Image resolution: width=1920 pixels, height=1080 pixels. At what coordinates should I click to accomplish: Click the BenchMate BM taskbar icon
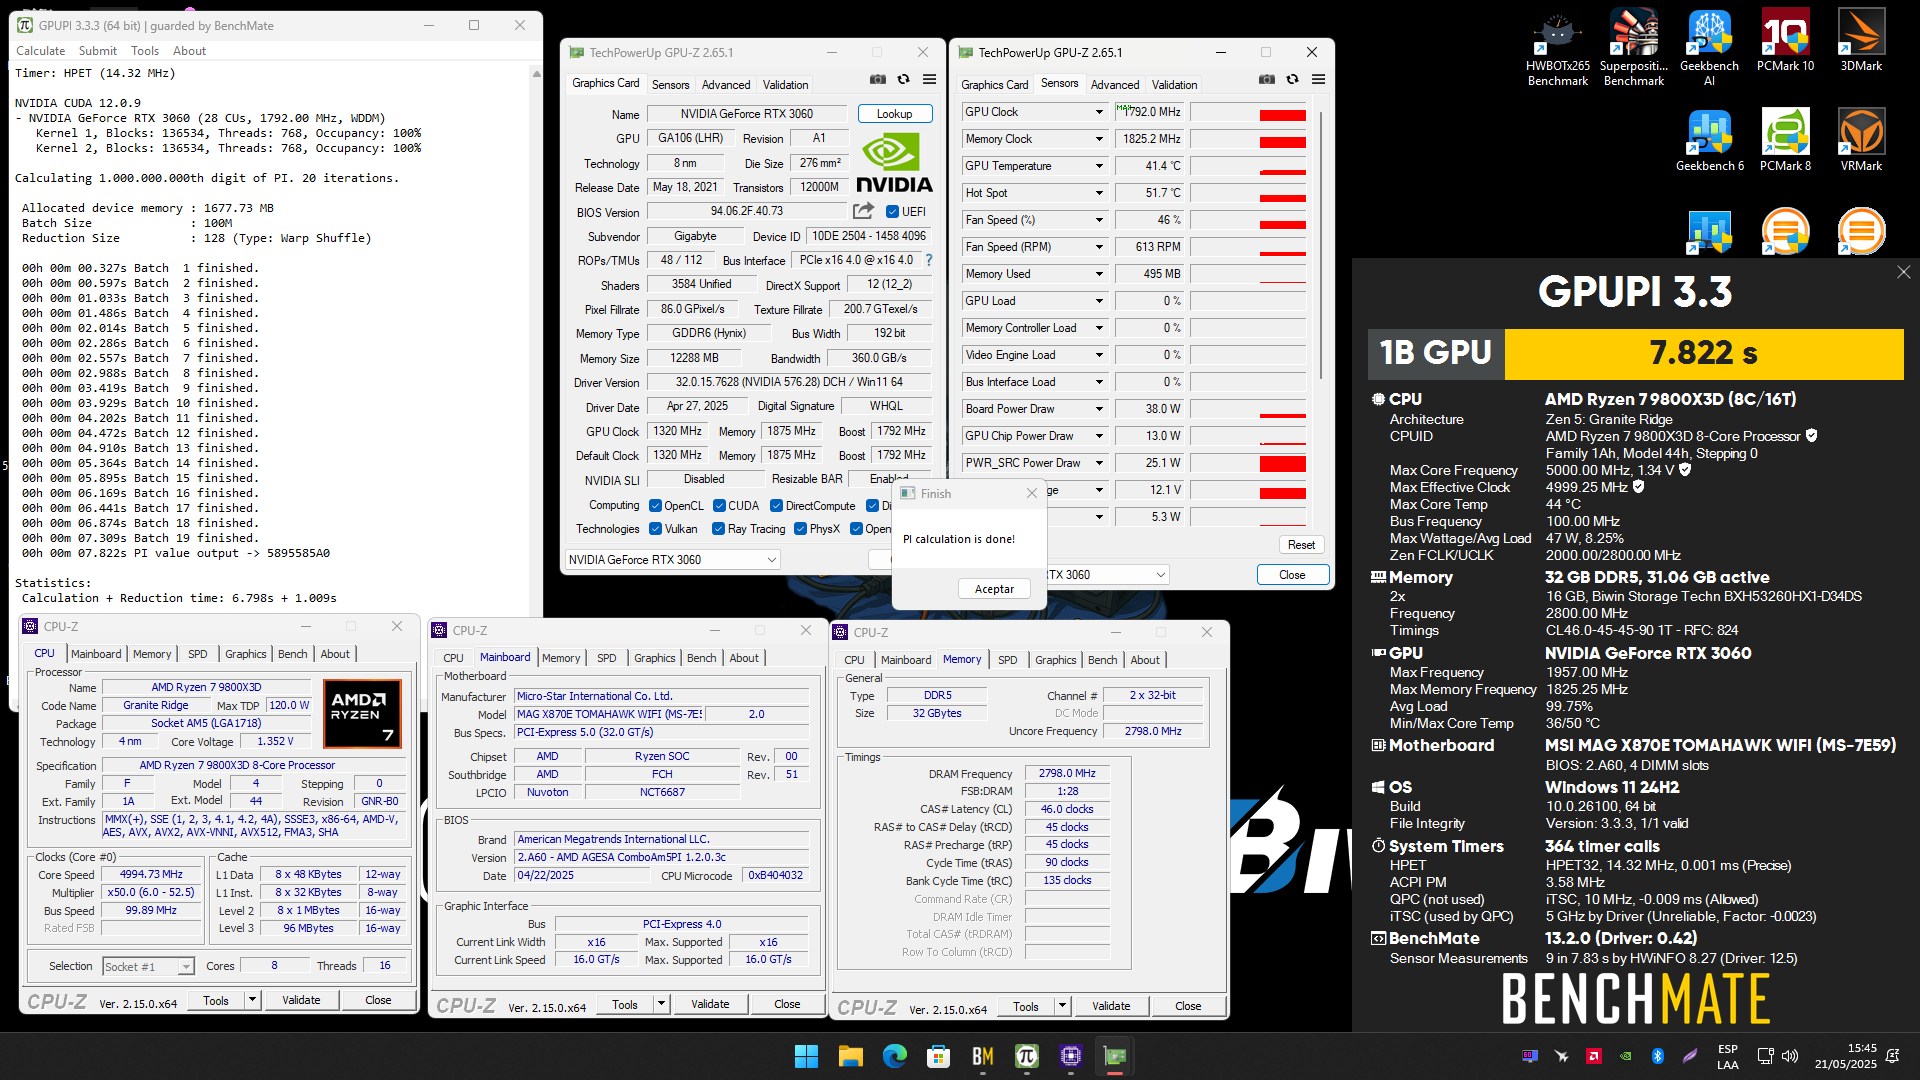[x=982, y=1056]
